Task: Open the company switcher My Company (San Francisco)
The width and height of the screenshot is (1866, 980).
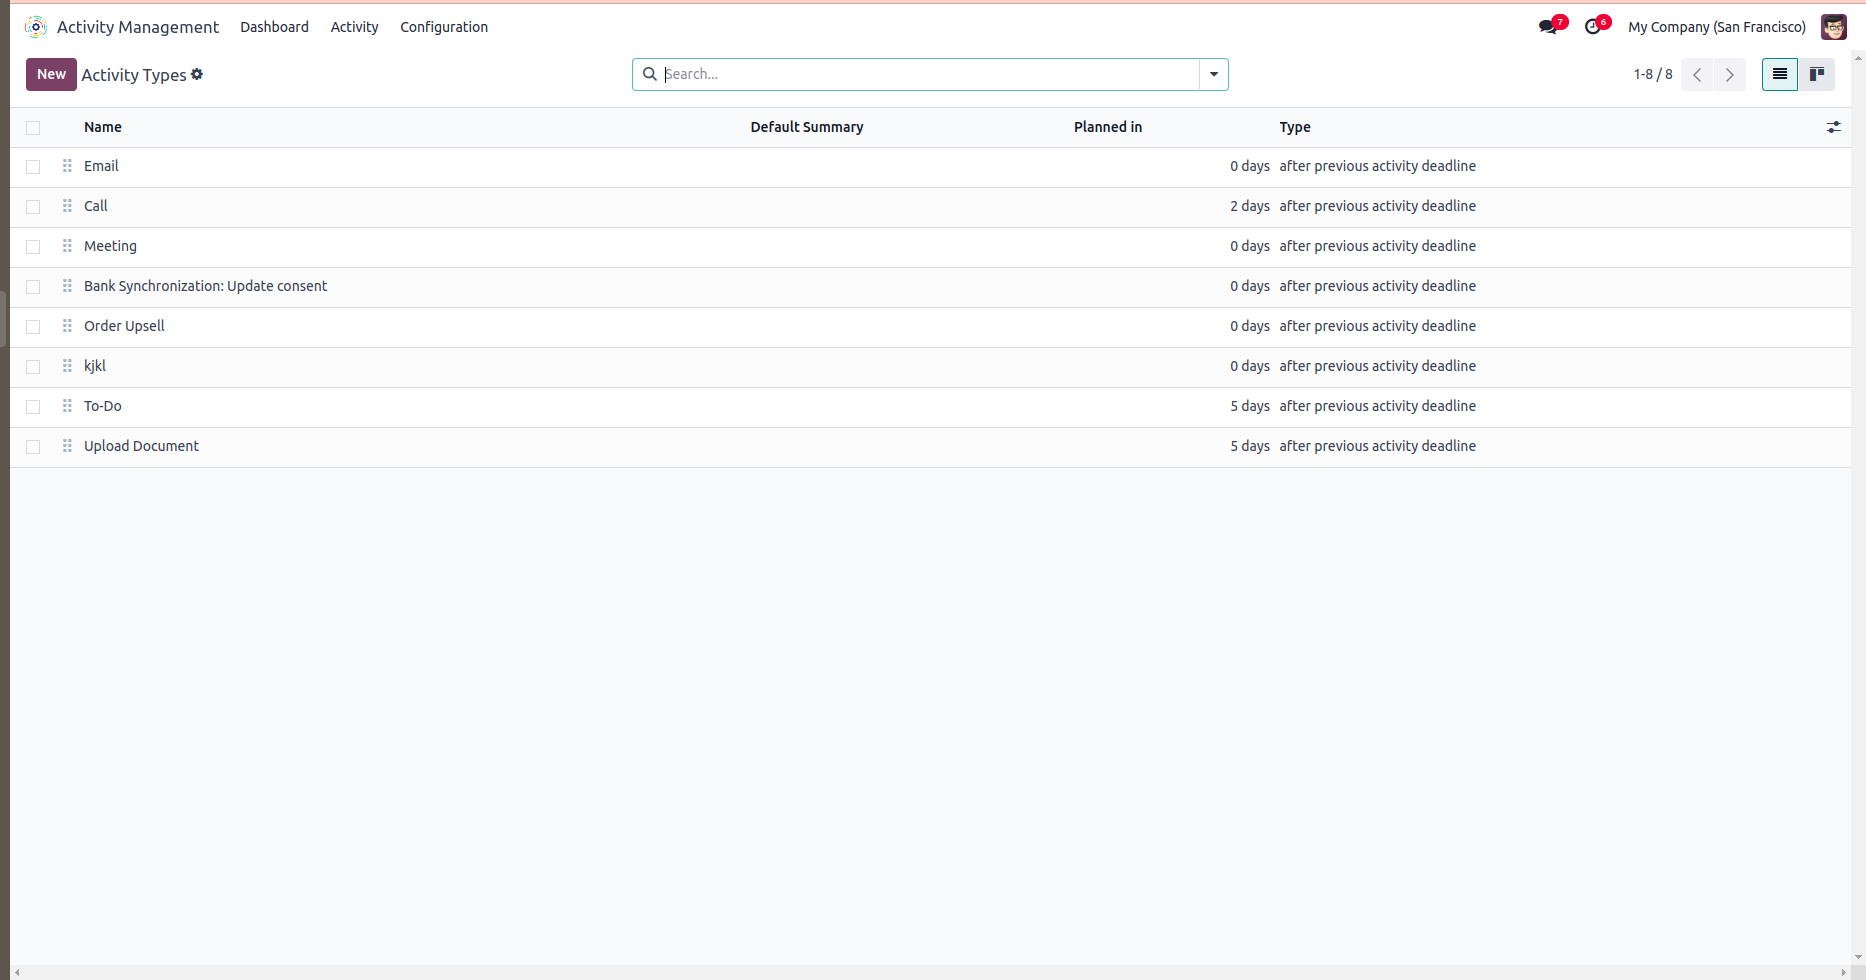Action: coord(1717,27)
